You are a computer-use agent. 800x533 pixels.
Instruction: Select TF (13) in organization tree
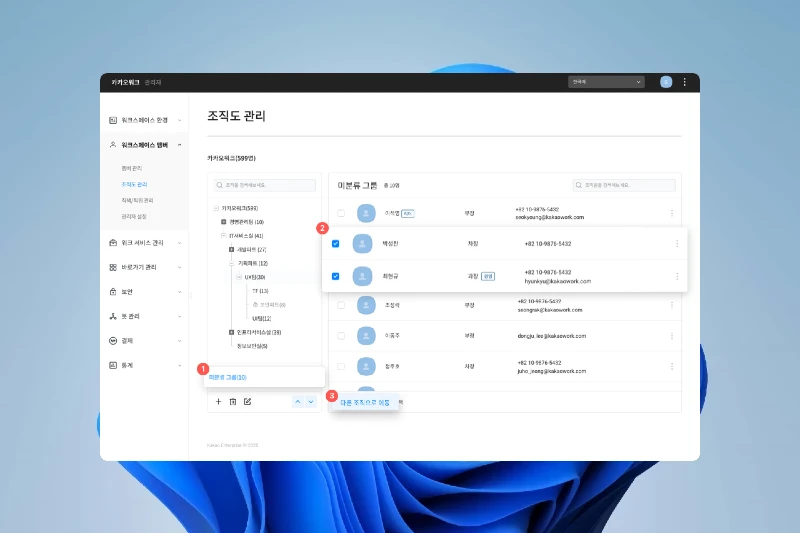click(260, 291)
